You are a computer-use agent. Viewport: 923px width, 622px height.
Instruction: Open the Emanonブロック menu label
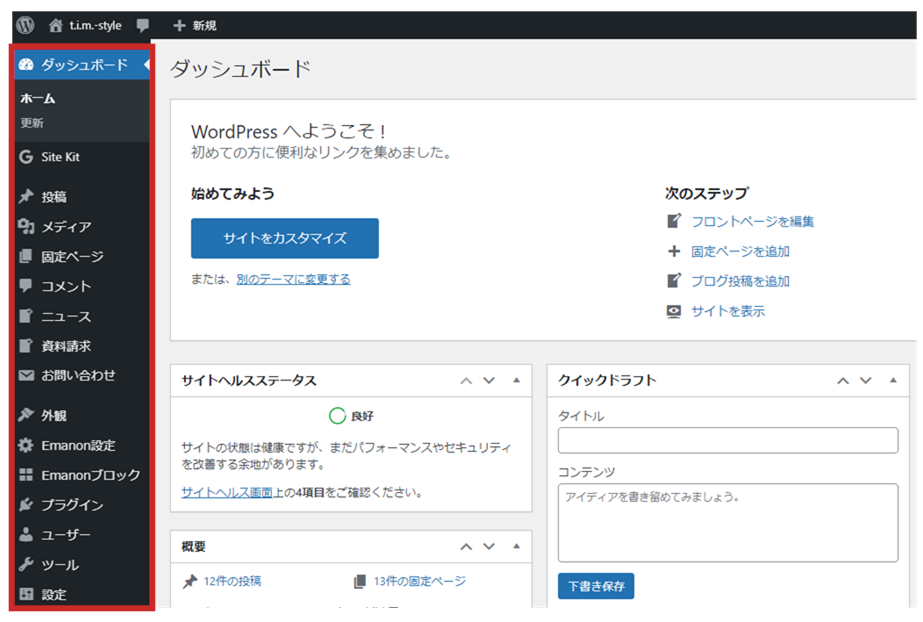pyautogui.click(x=91, y=475)
